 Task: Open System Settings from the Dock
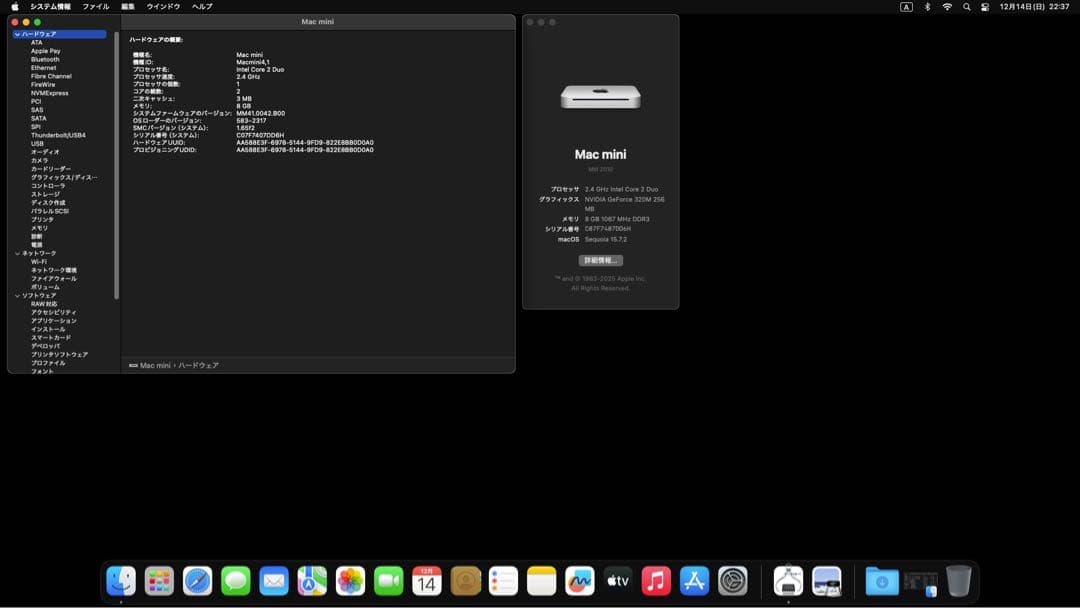point(733,580)
